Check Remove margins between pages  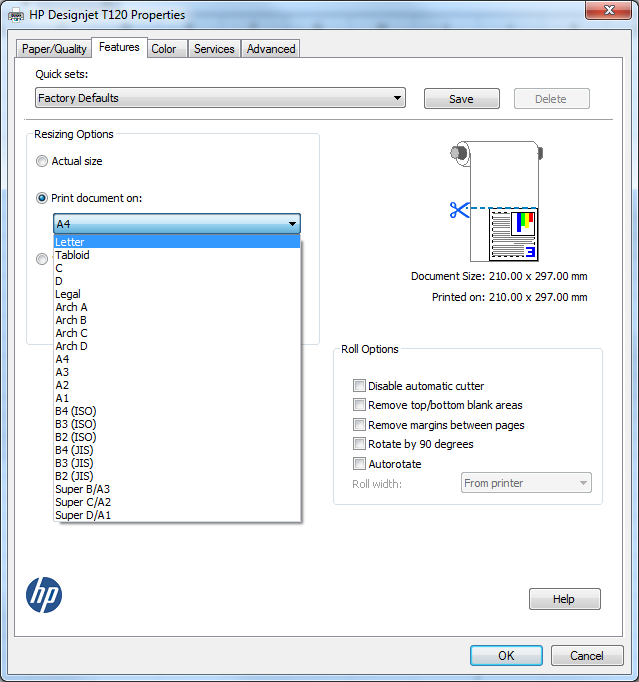pos(359,425)
